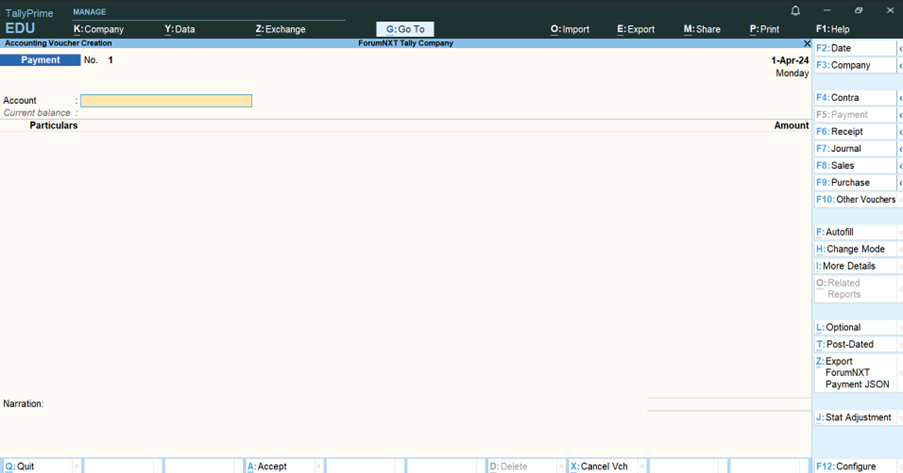Mark voucher as T: Post-Dated
The height and width of the screenshot is (473, 903).
855,345
